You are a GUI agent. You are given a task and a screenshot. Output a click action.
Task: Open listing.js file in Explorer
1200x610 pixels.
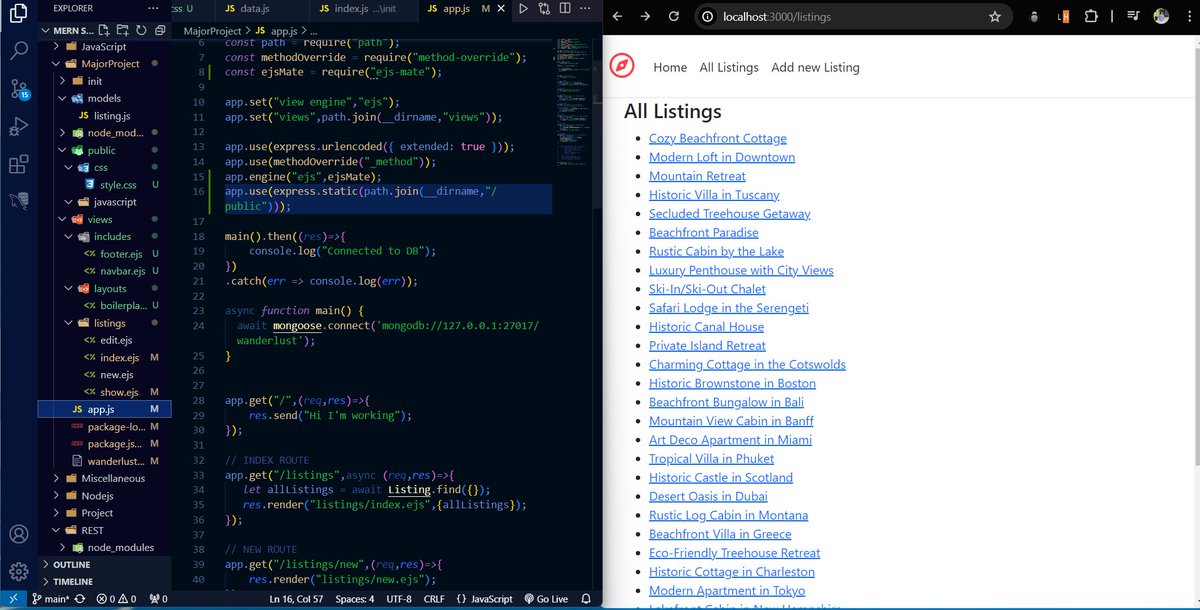point(105,116)
